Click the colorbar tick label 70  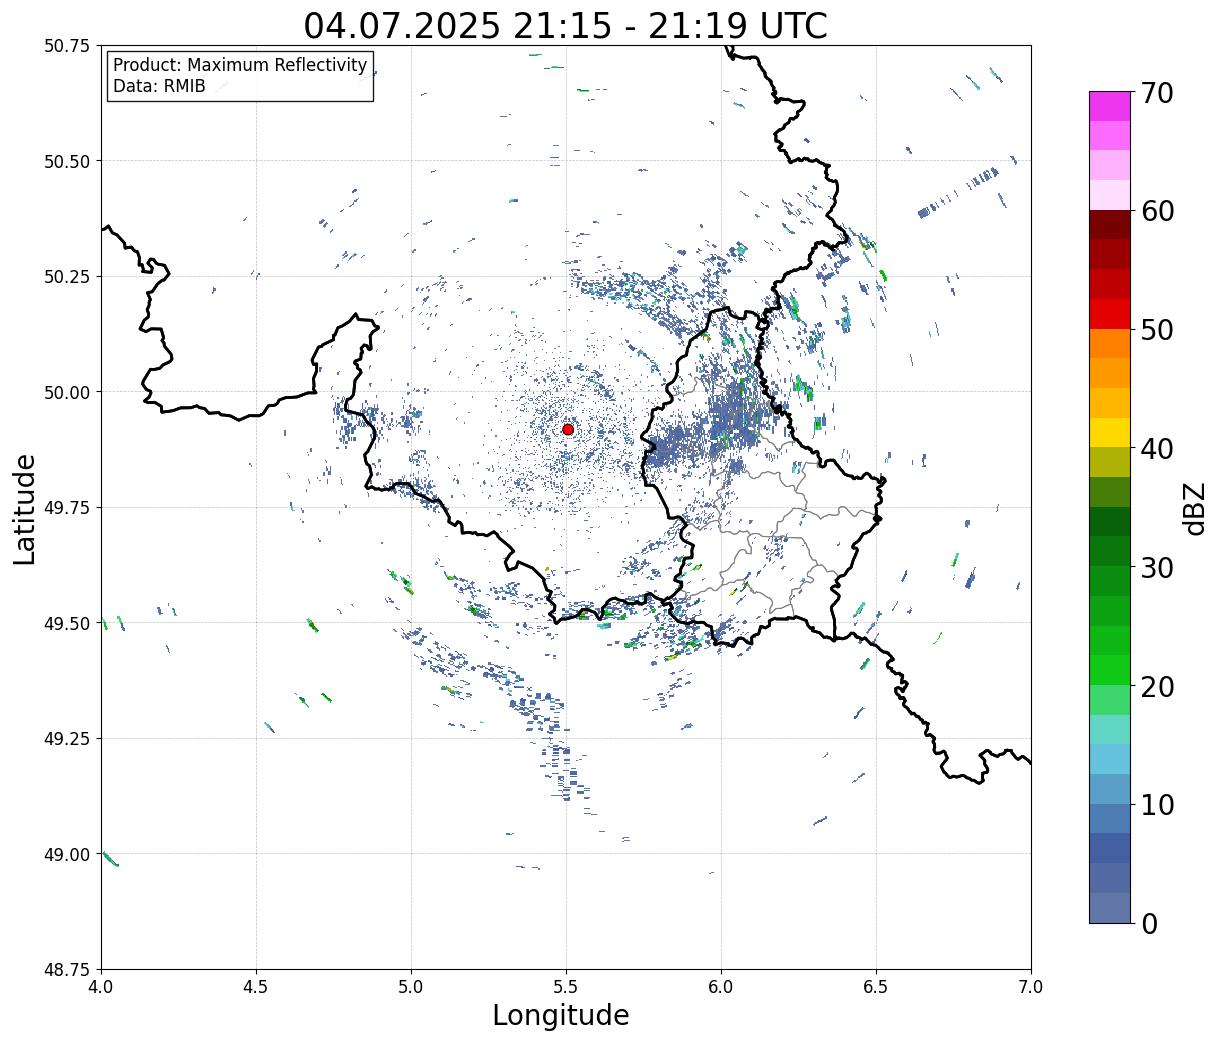pos(1156,93)
